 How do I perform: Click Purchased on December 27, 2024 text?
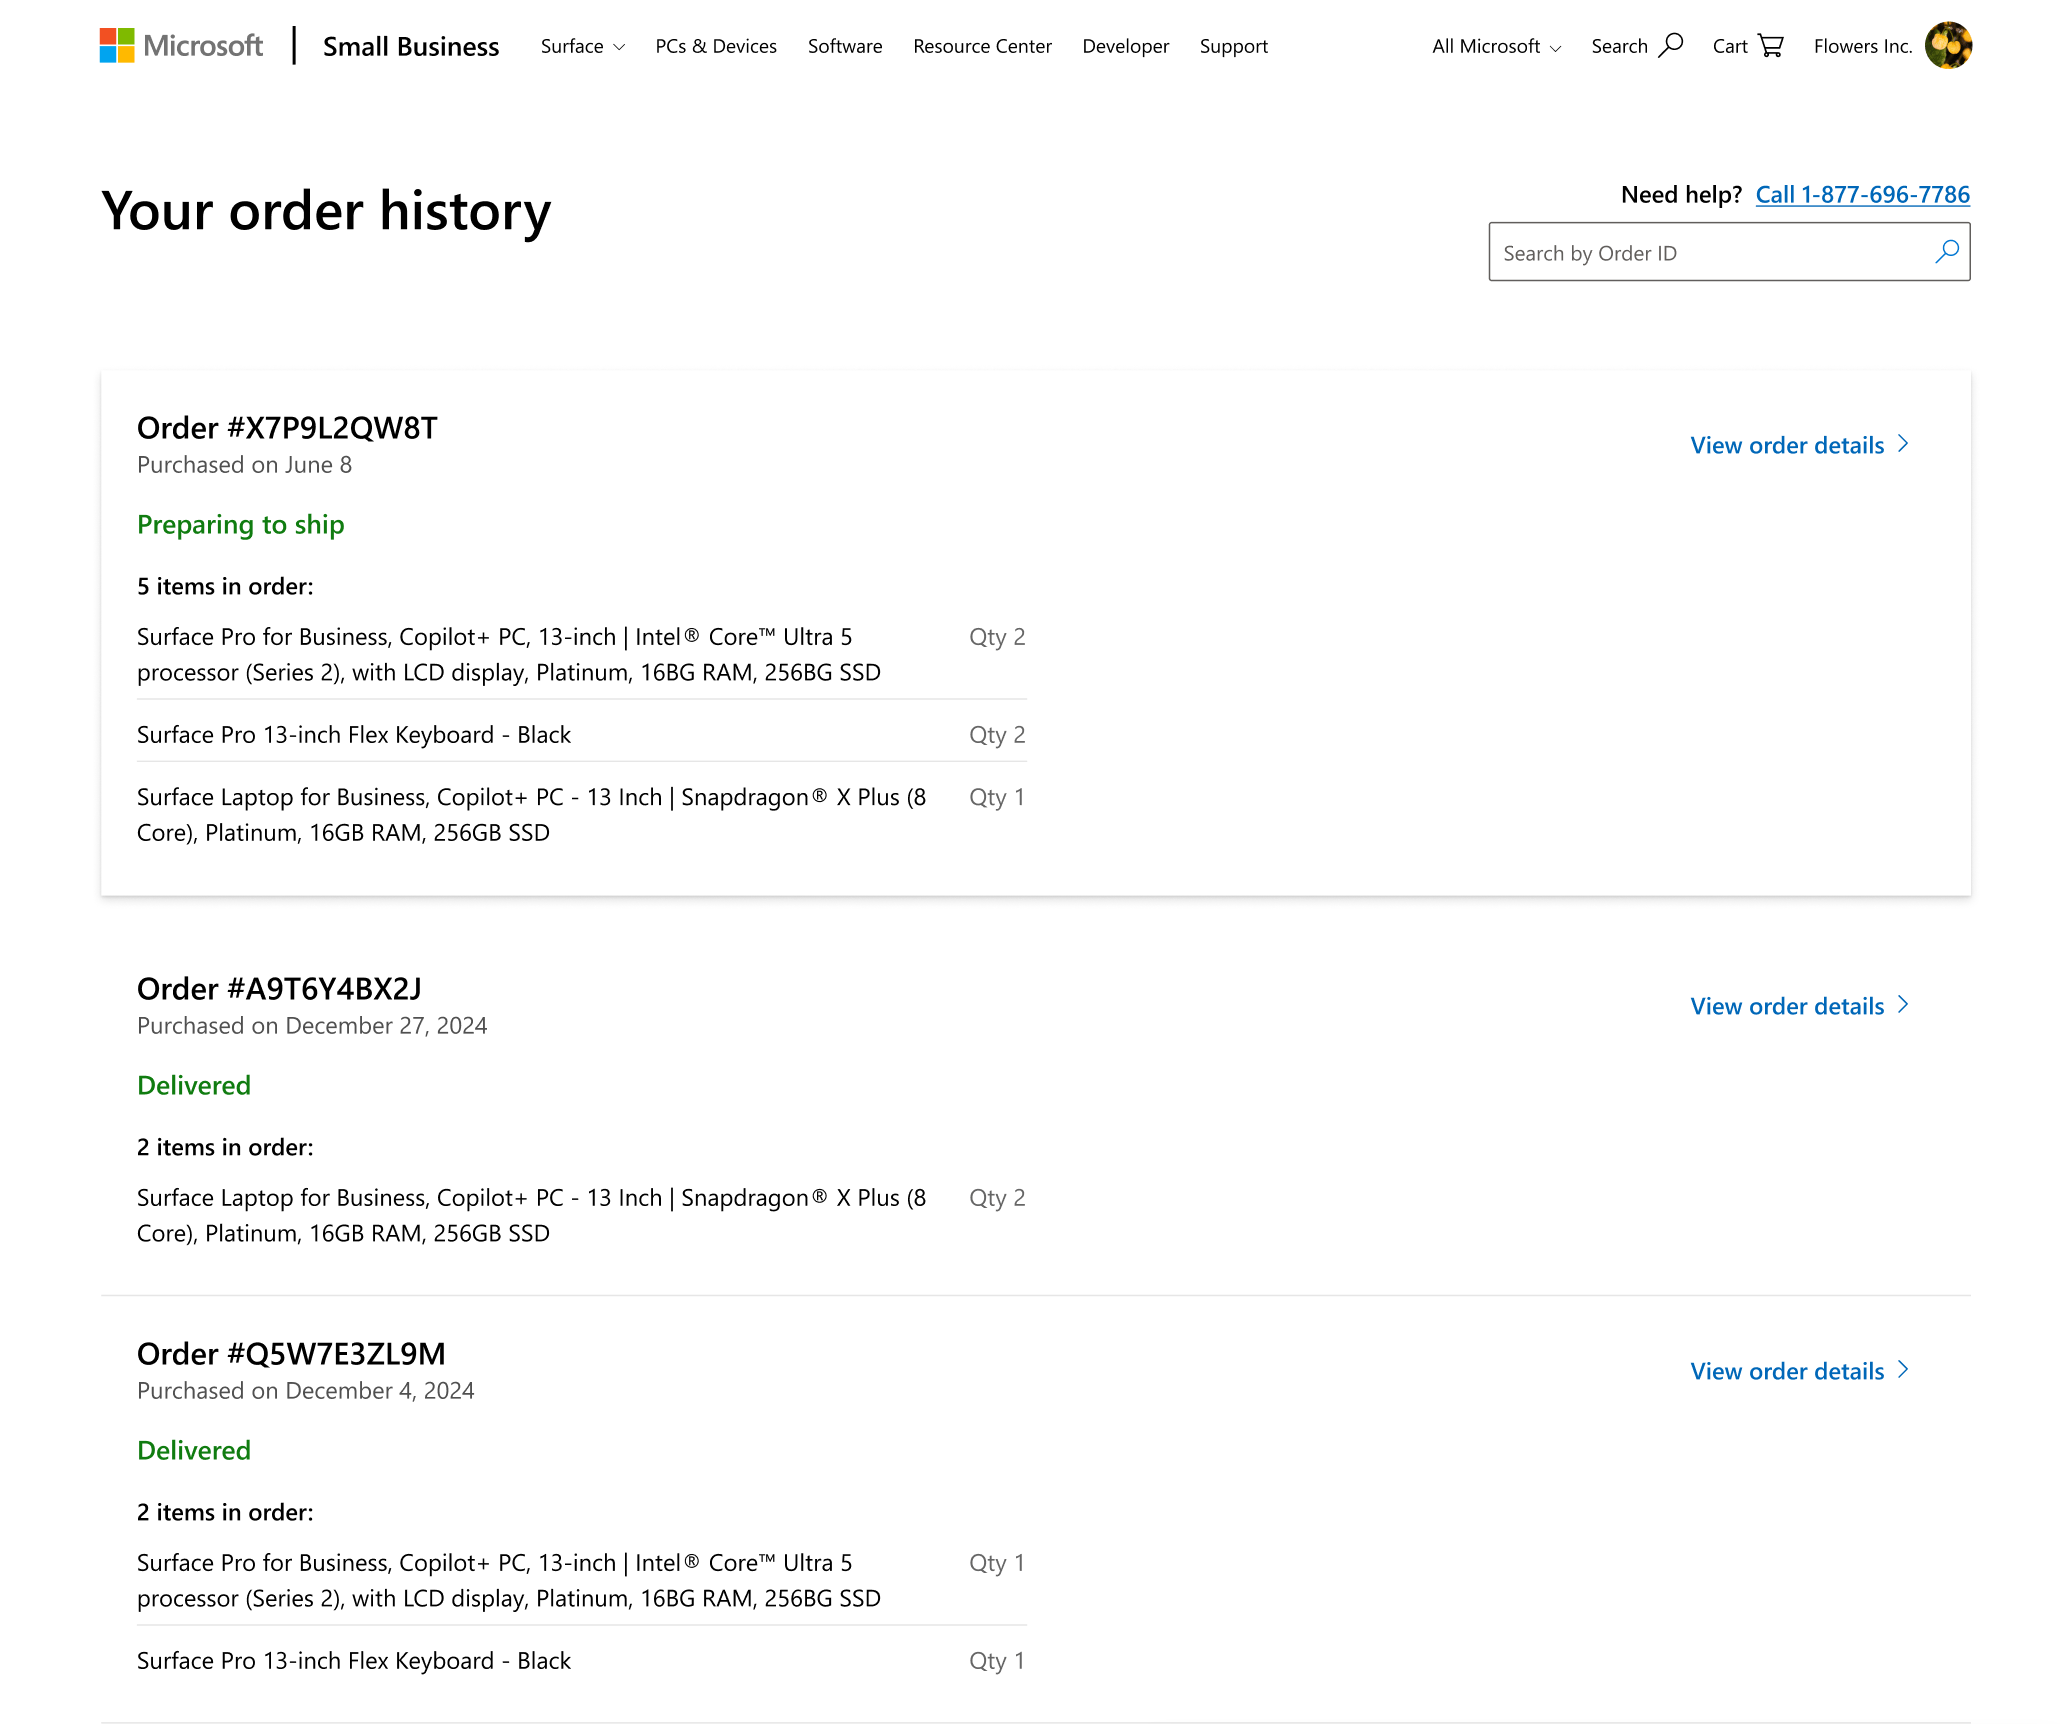[x=312, y=1026]
